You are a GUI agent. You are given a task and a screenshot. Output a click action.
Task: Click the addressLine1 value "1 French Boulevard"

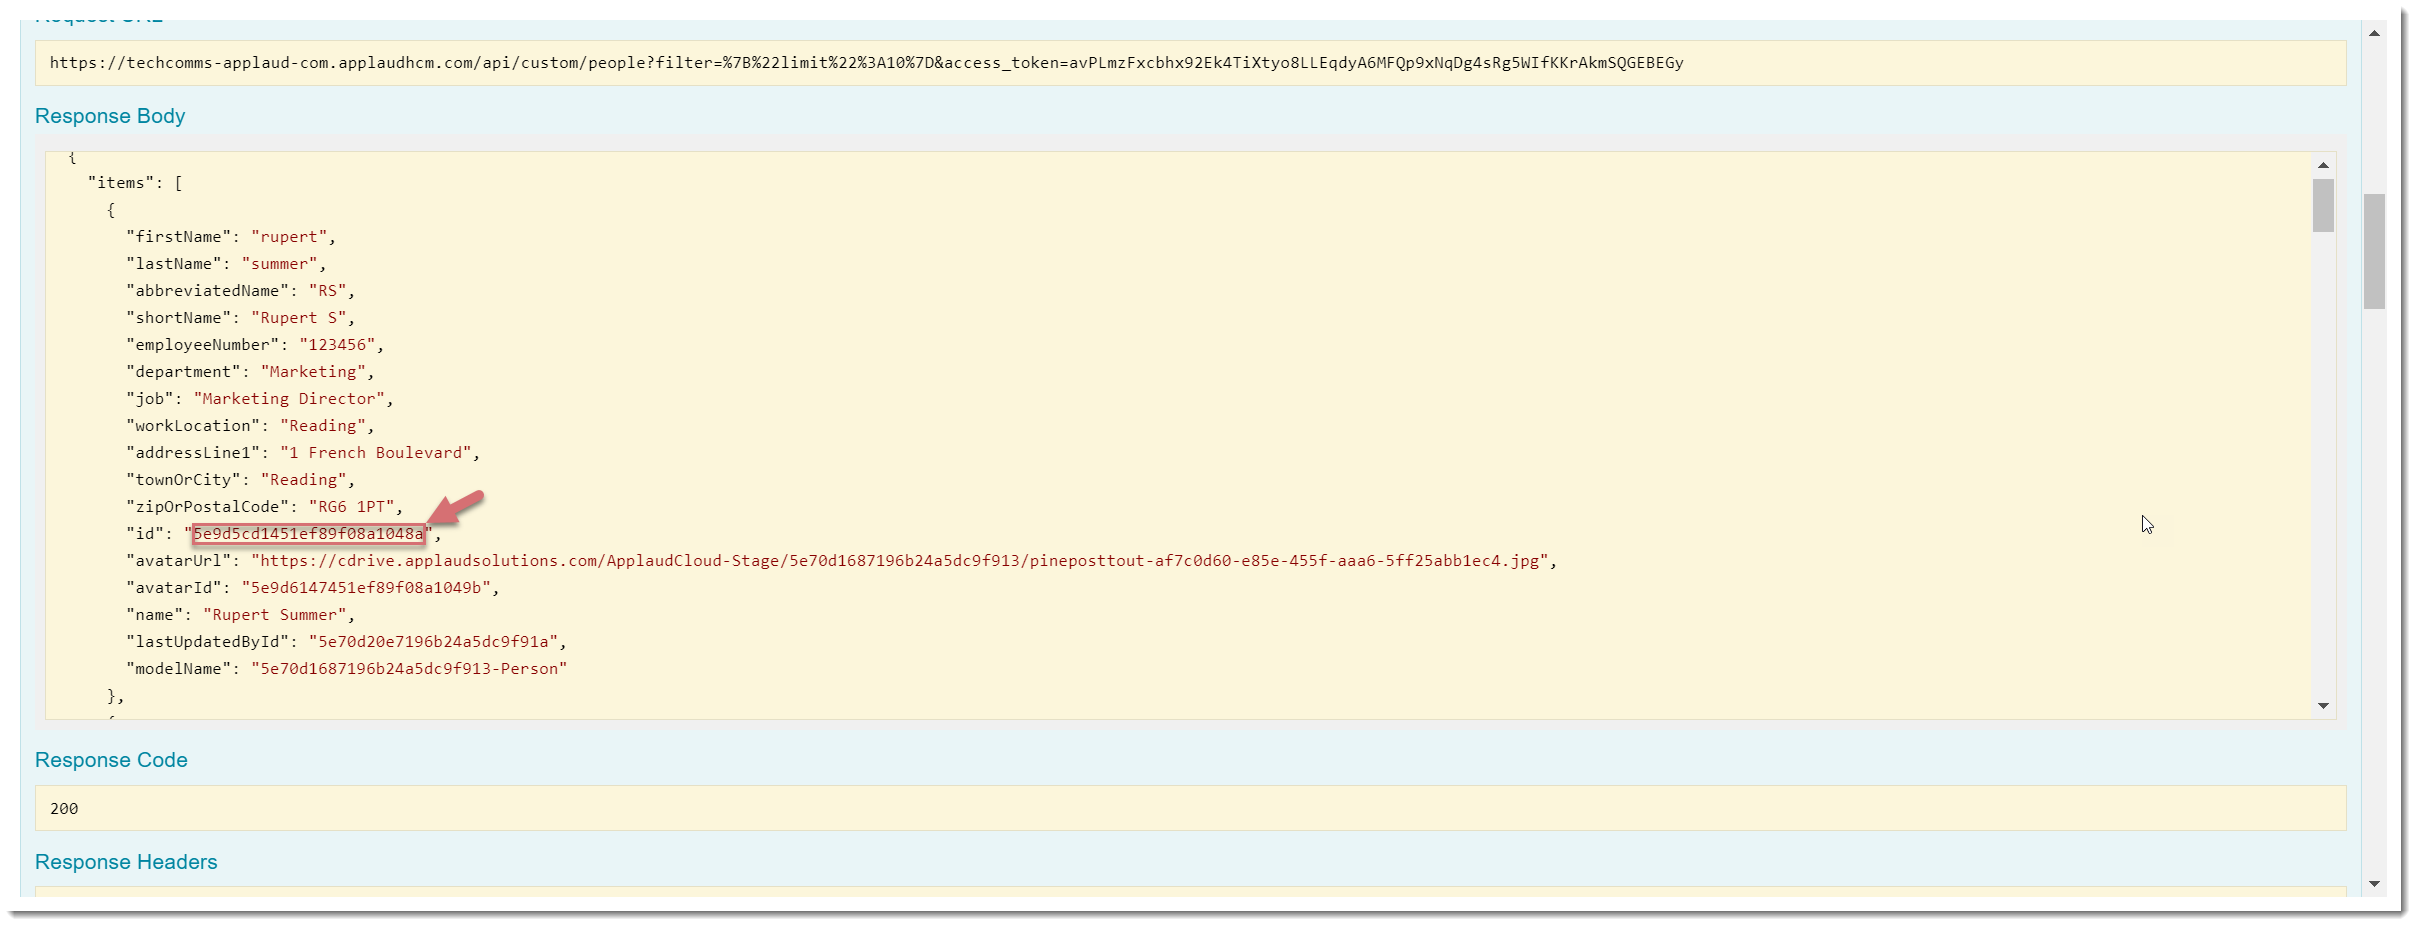375,453
